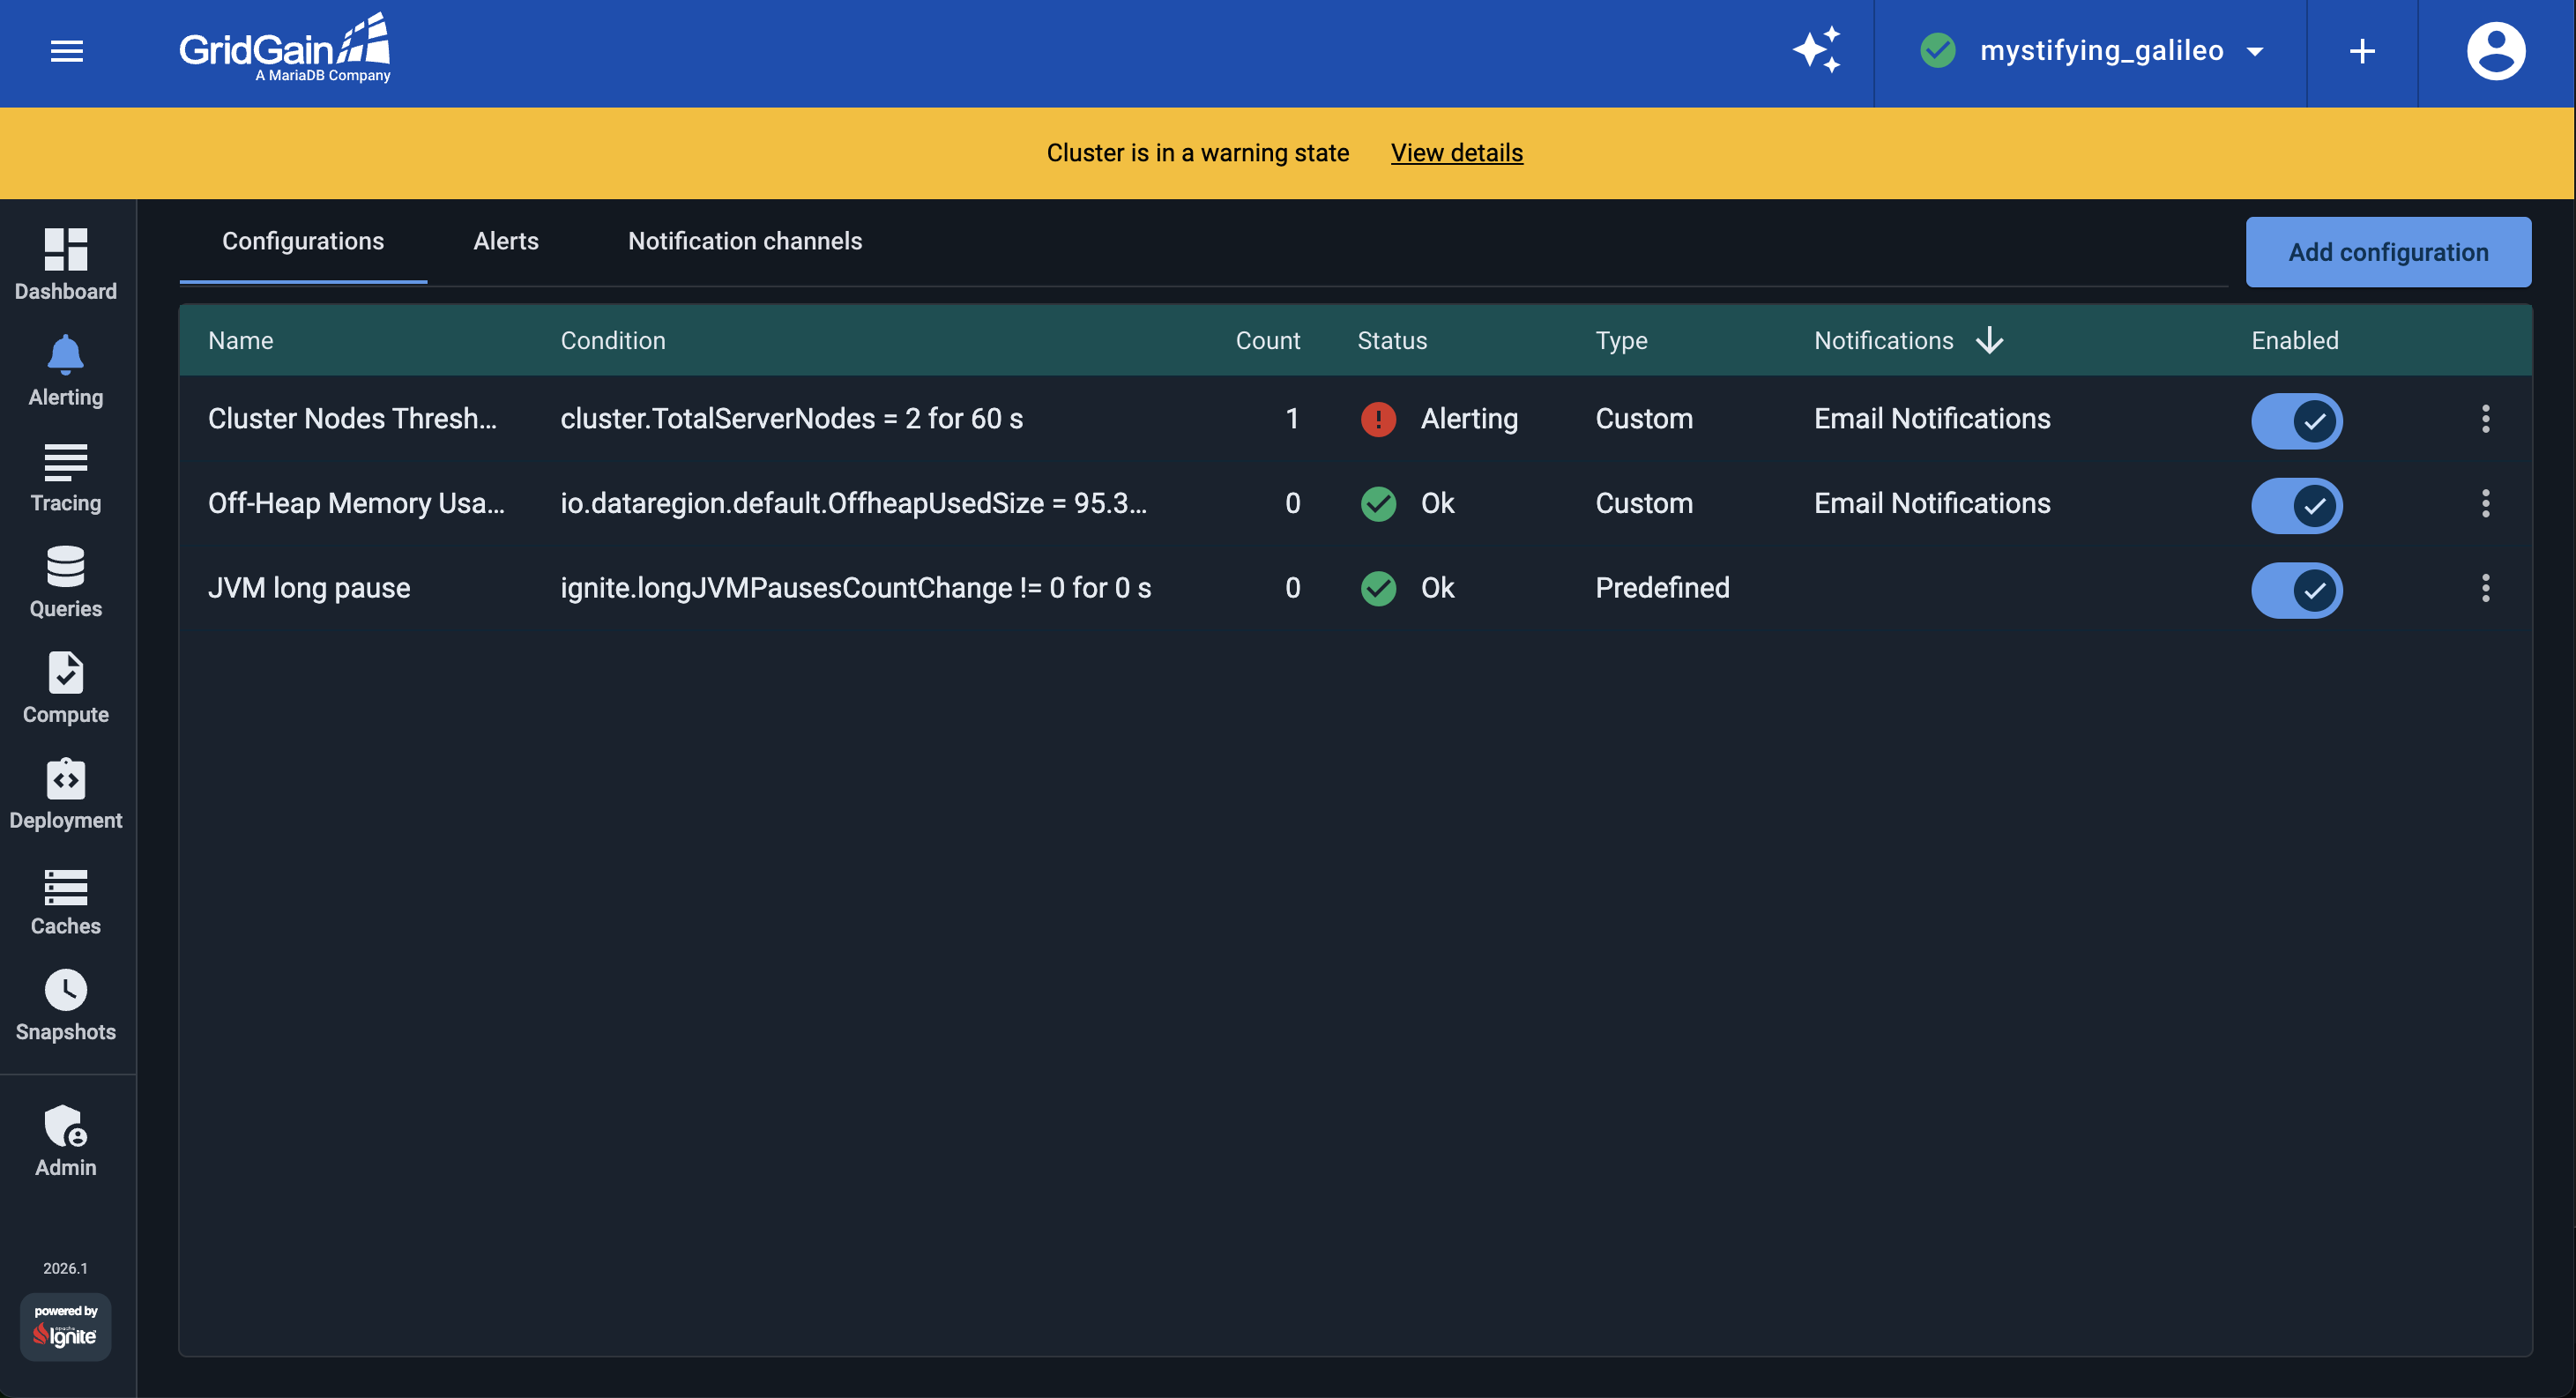Disable Off-Heap Memory Usage alert toggle

[x=2296, y=505]
